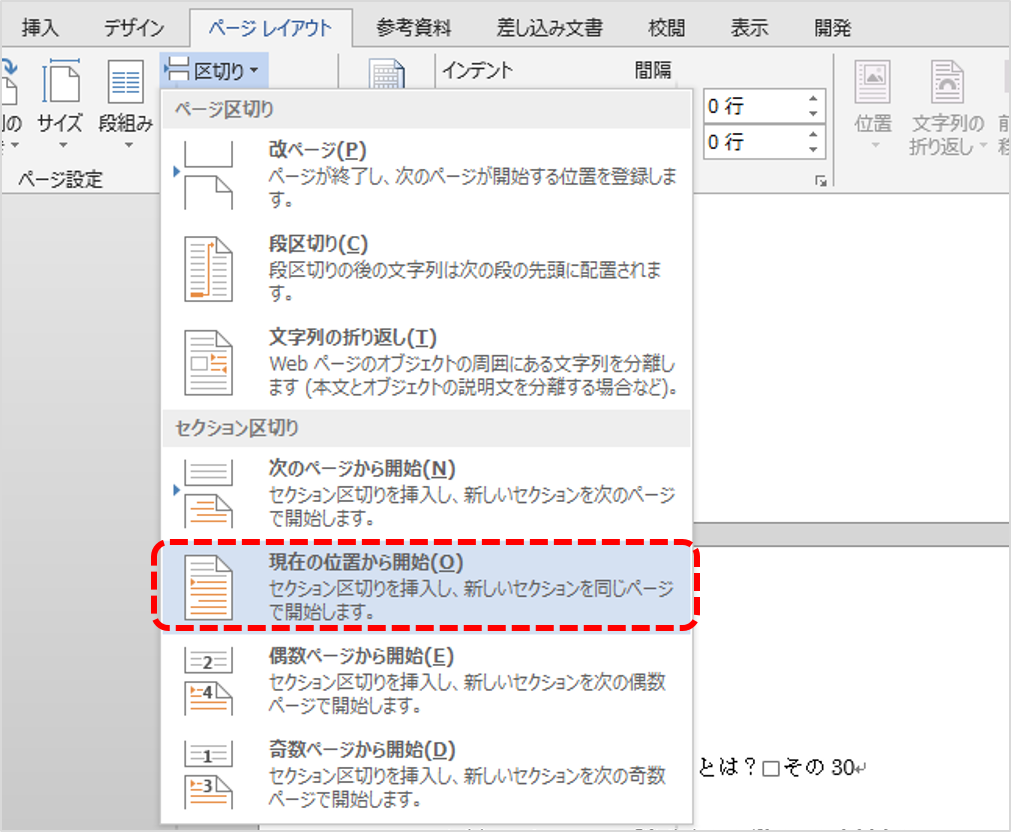Click the column break (段区切り) icon
1011x832 pixels.
pyautogui.click(x=208, y=269)
